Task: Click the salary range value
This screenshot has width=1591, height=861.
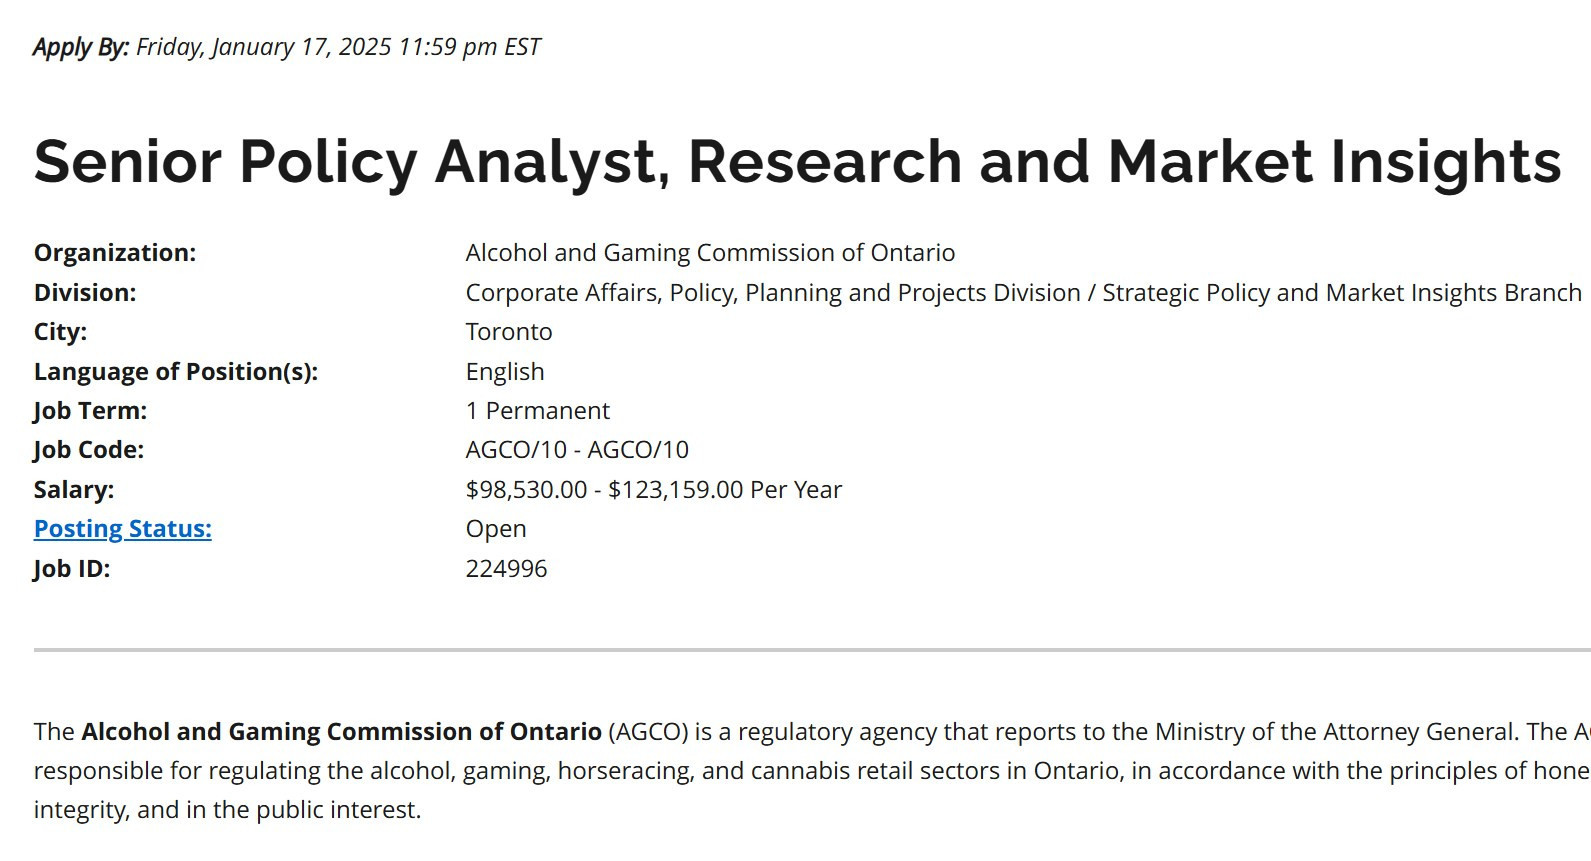Action: pyautogui.click(x=654, y=490)
